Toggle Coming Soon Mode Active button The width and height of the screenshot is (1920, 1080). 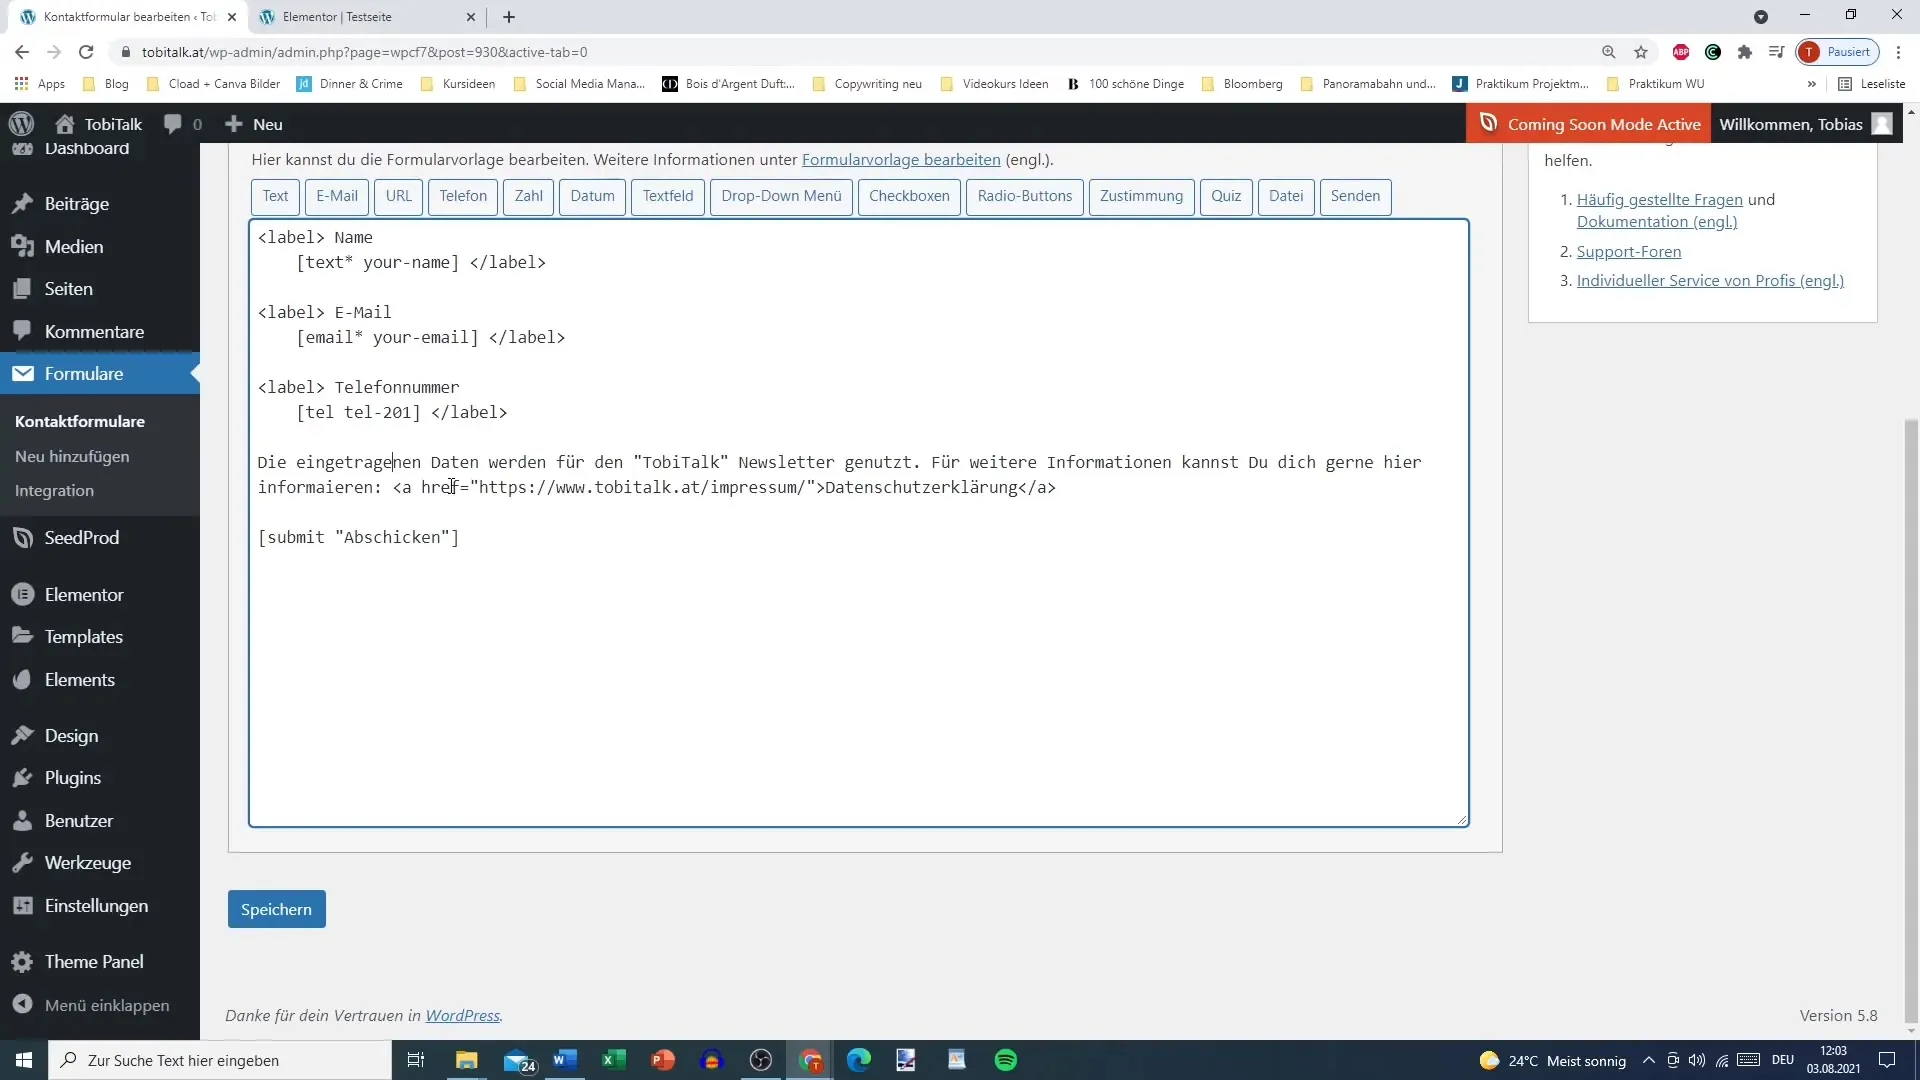[1593, 124]
